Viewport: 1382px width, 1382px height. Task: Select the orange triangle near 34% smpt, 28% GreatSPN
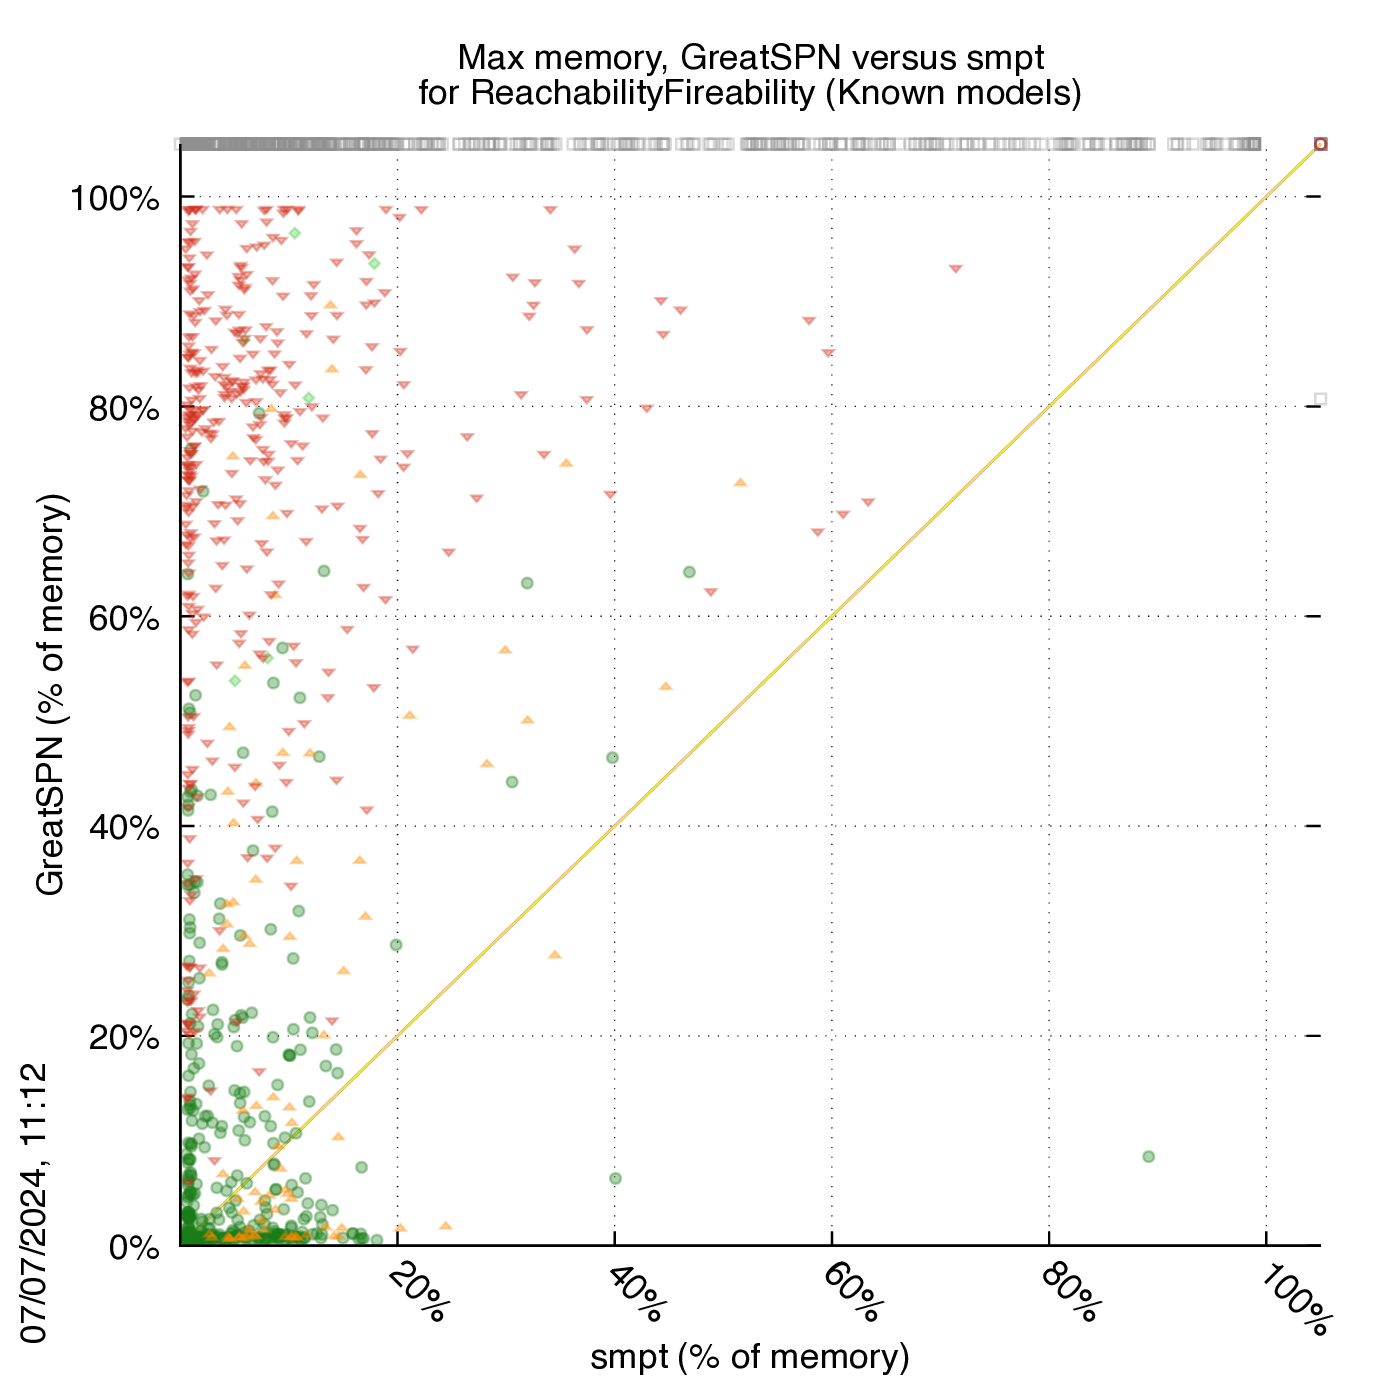click(x=554, y=954)
